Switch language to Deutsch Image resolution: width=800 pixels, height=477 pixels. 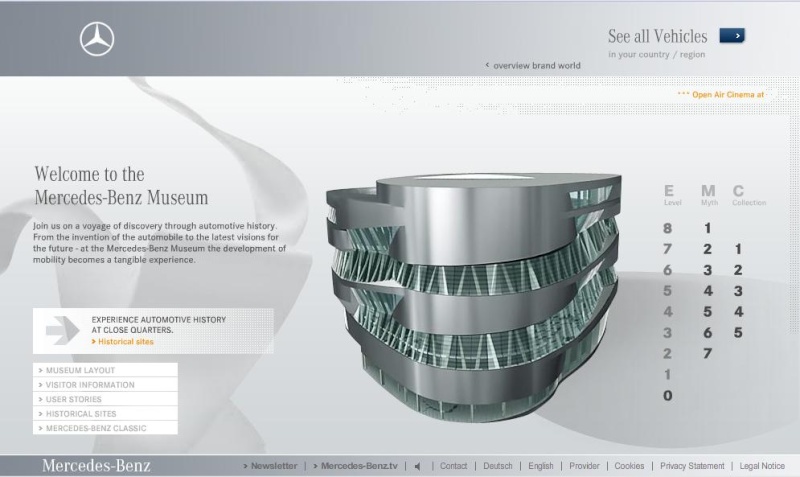click(x=497, y=466)
